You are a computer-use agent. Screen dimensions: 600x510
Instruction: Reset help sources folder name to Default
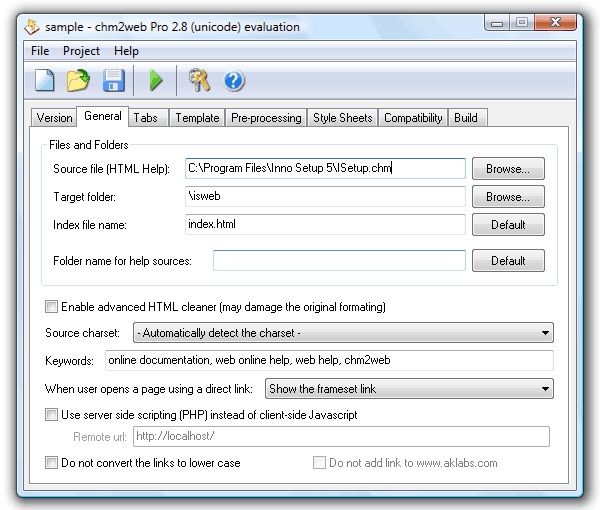pyautogui.click(x=508, y=261)
